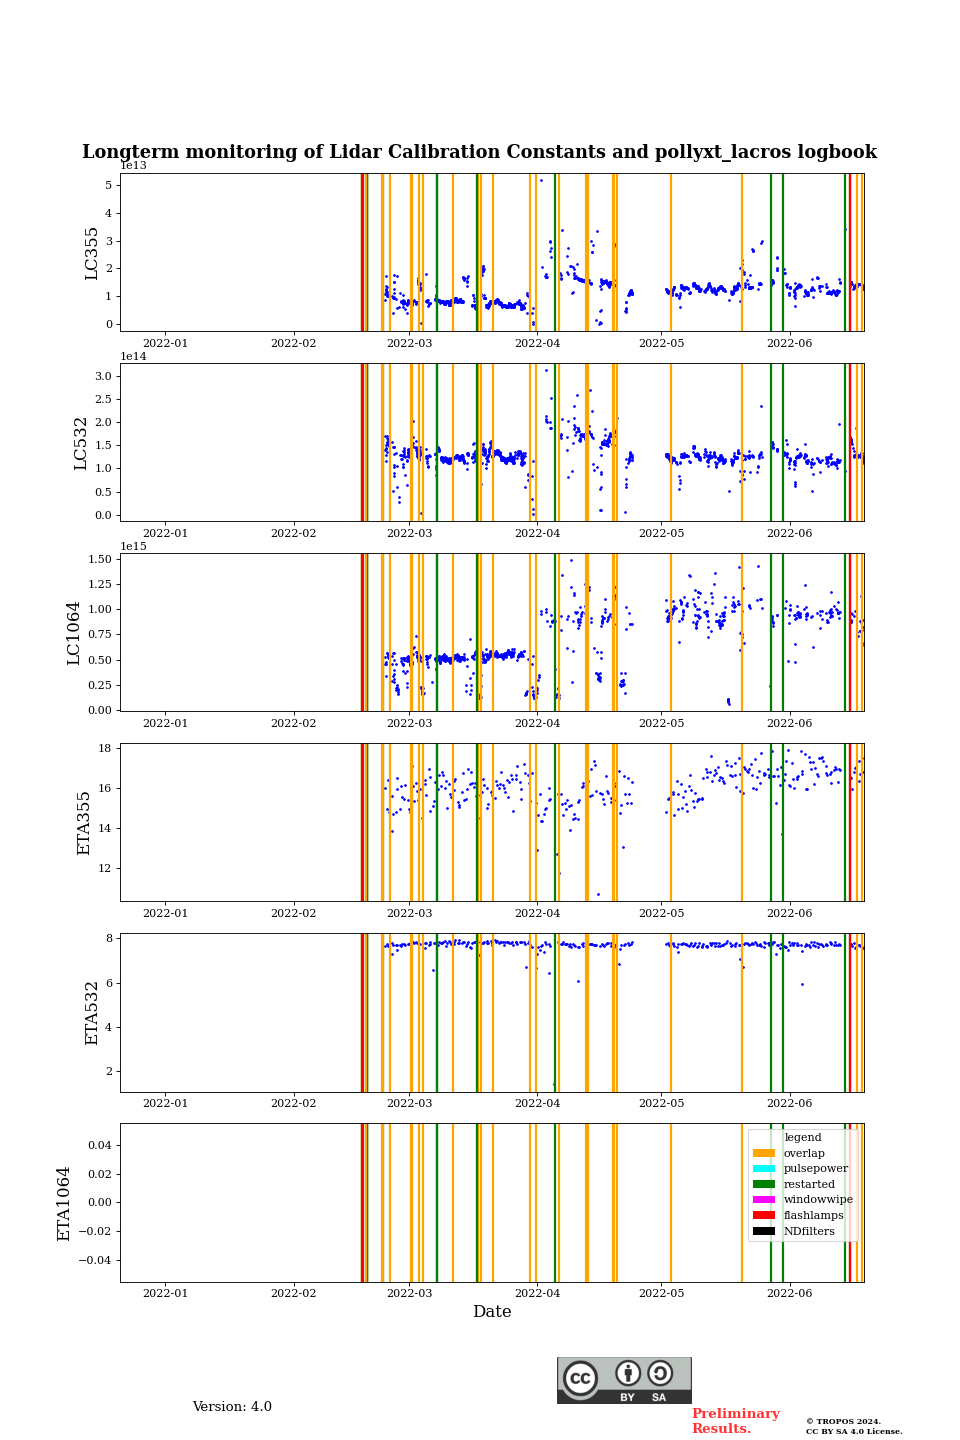Click the 2022-06 tick under the ETA1064 plot
Screen dimensions: 960x1440
pyautogui.click(x=789, y=1294)
